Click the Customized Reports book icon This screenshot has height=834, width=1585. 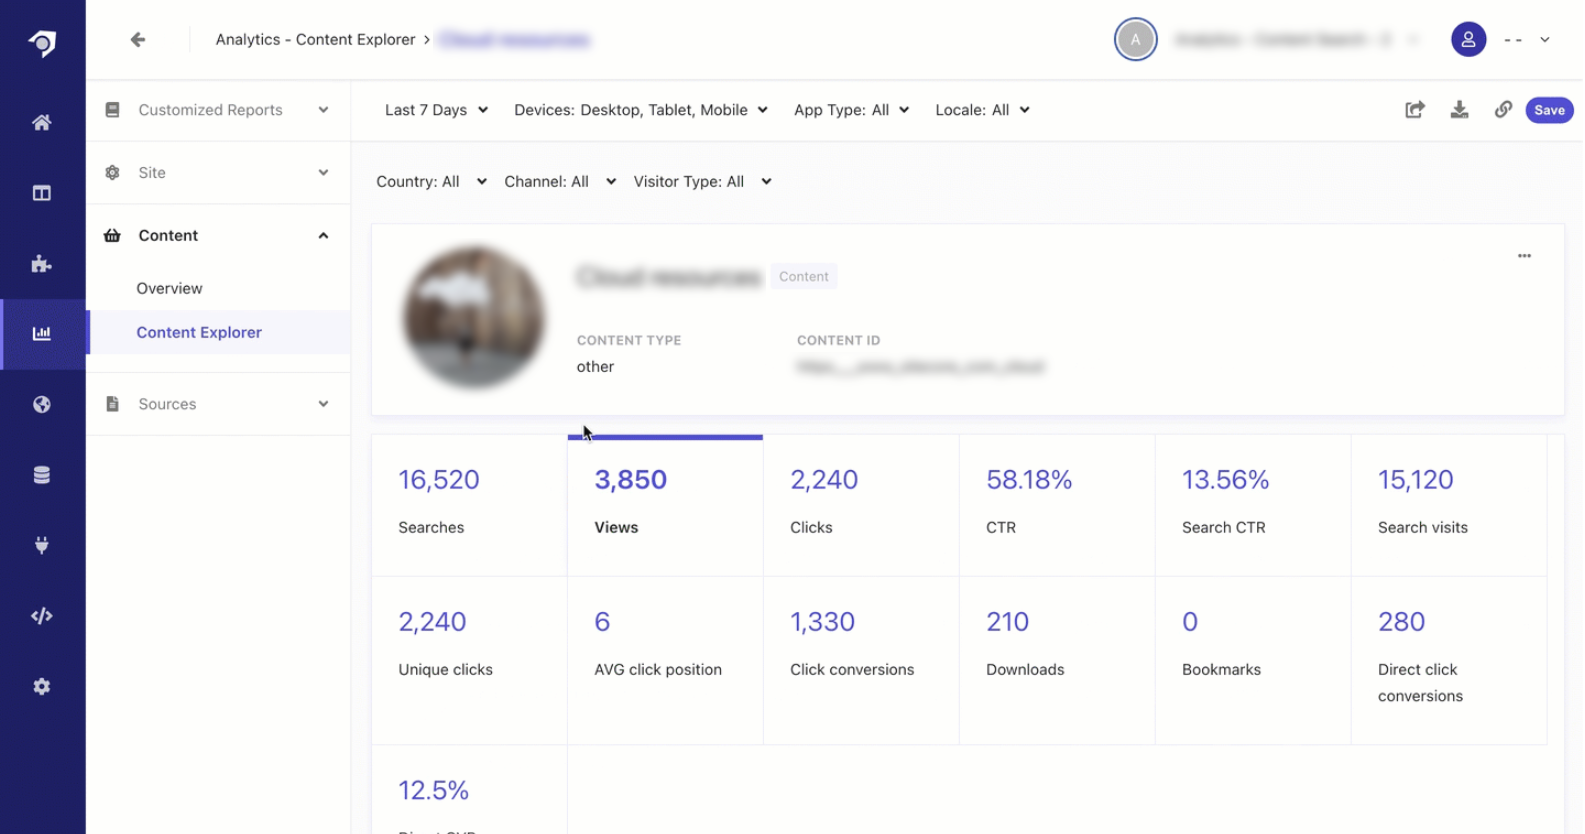pos(112,110)
